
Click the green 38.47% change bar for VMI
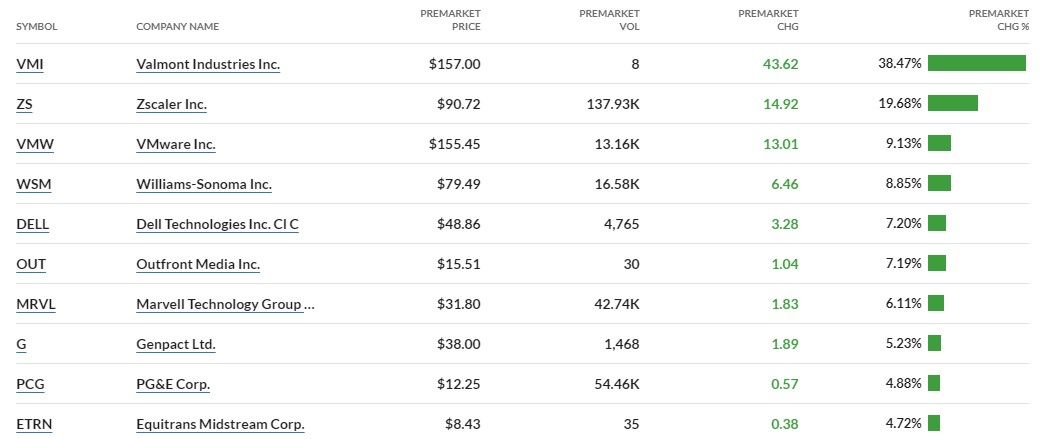click(976, 63)
